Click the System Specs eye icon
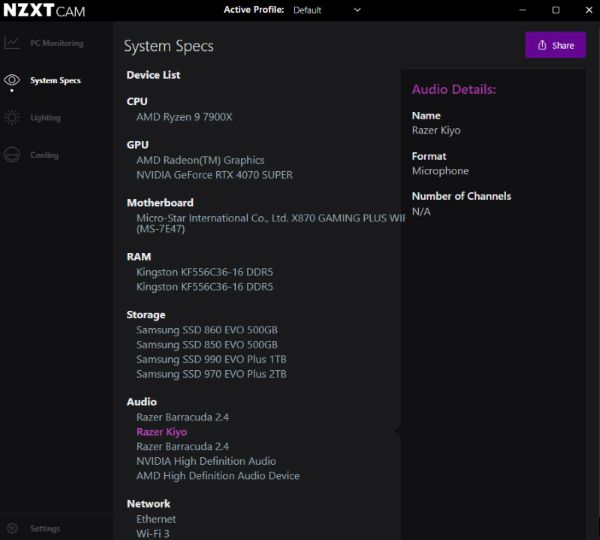This screenshot has width=600, height=540. 12,80
